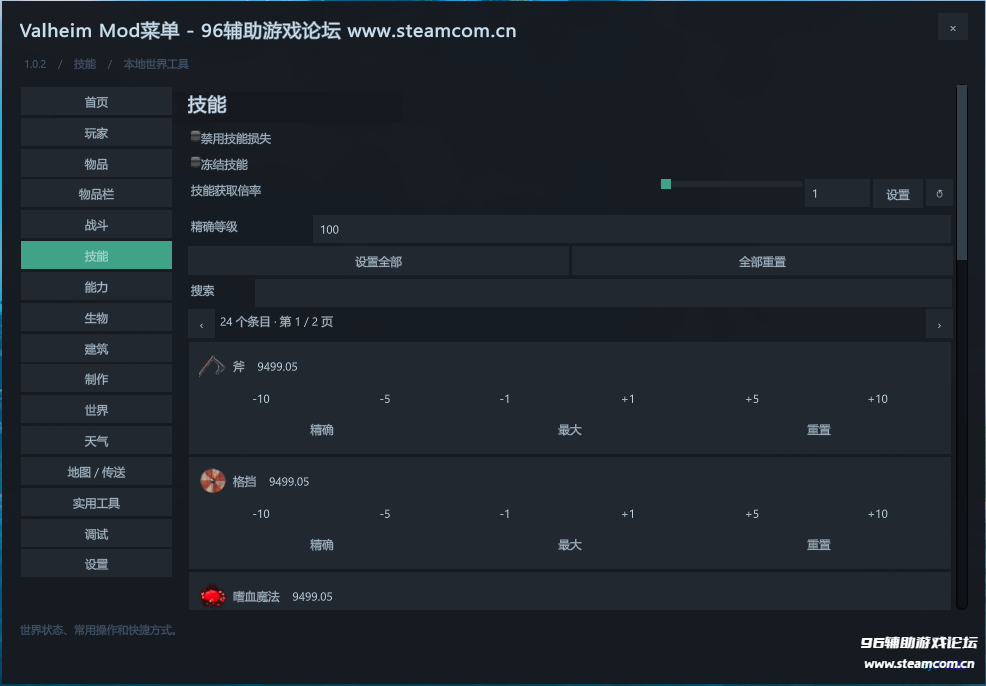Click the 设置 button beside multiplier value

pyautogui.click(x=898, y=194)
